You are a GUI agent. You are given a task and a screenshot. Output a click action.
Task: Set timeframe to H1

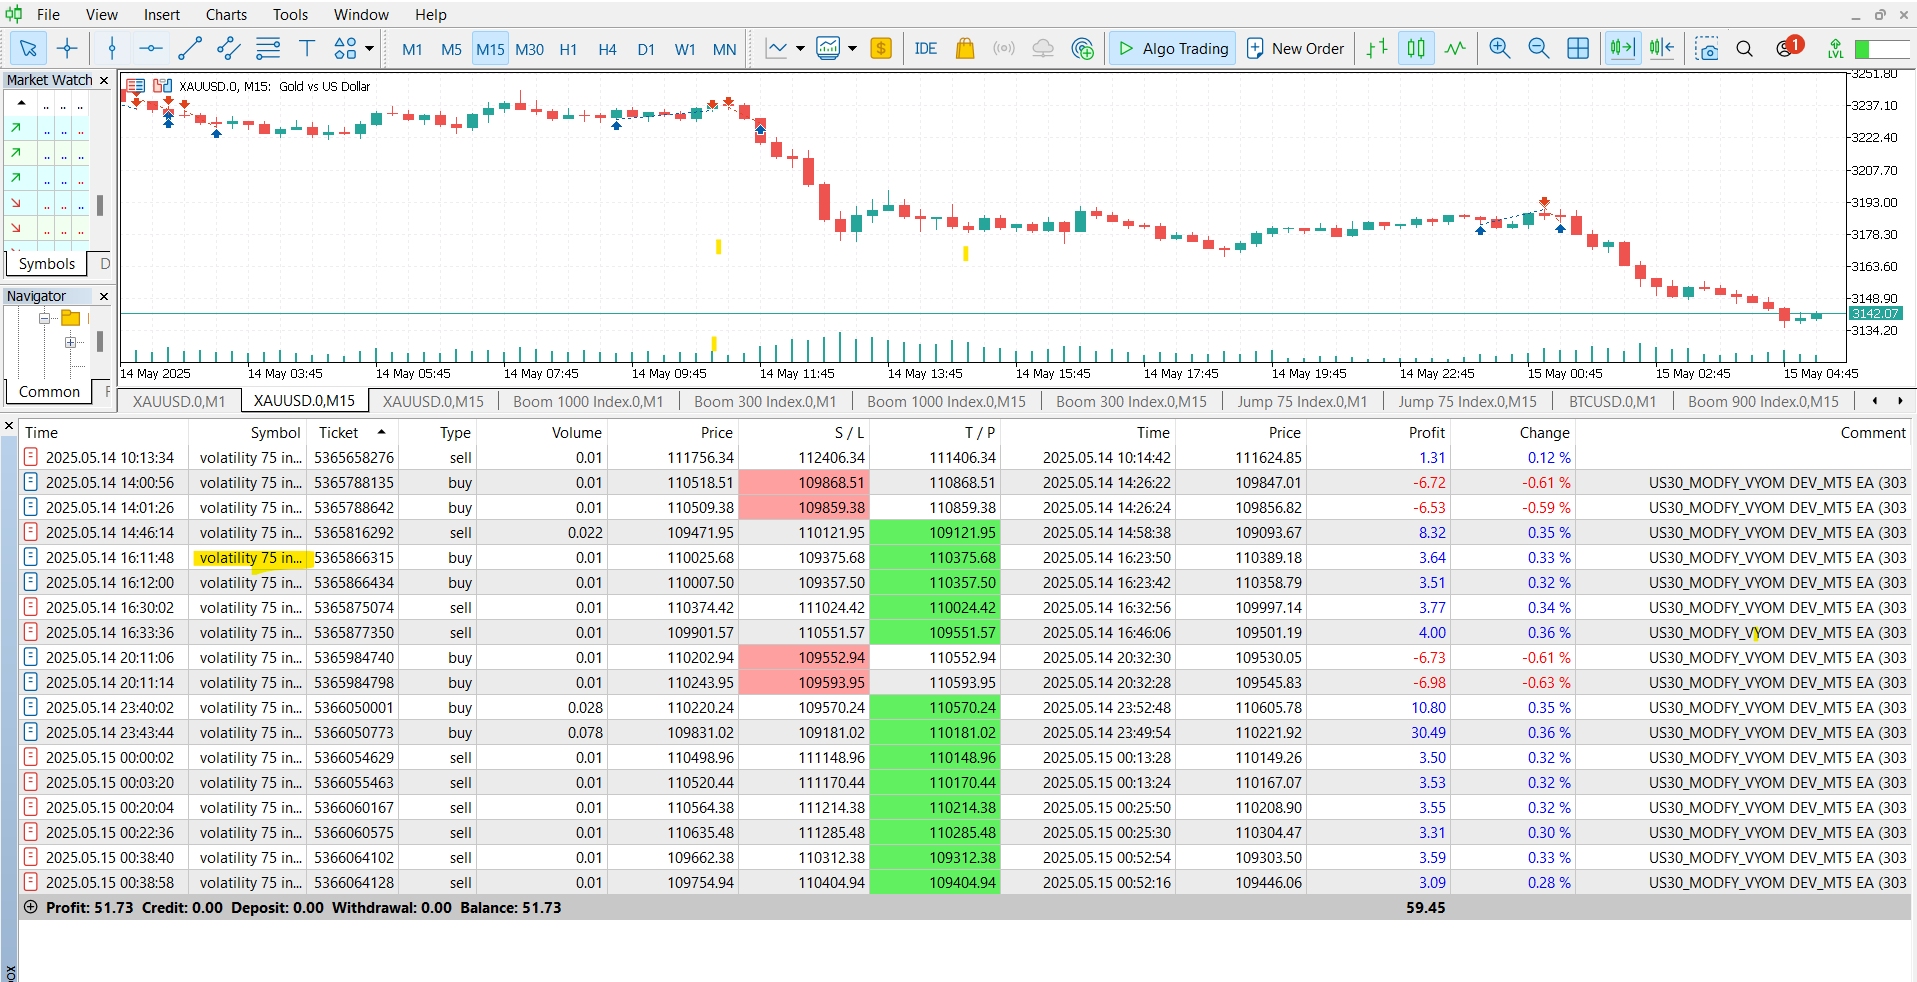click(568, 49)
